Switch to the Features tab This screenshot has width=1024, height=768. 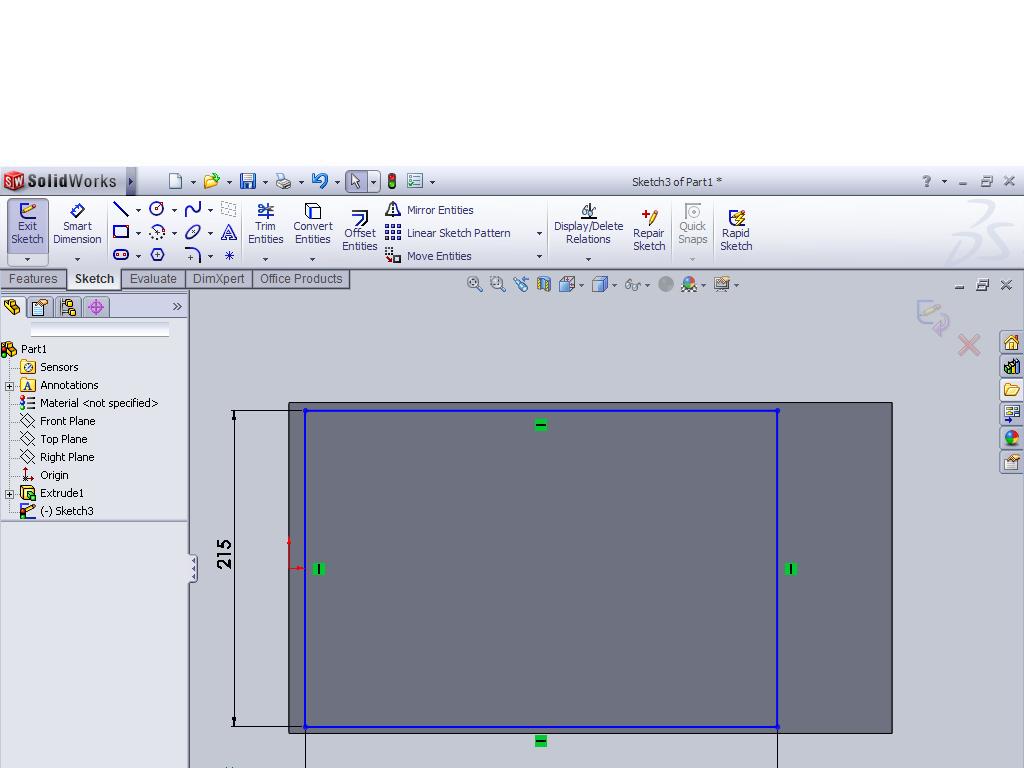tap(33, 279)
